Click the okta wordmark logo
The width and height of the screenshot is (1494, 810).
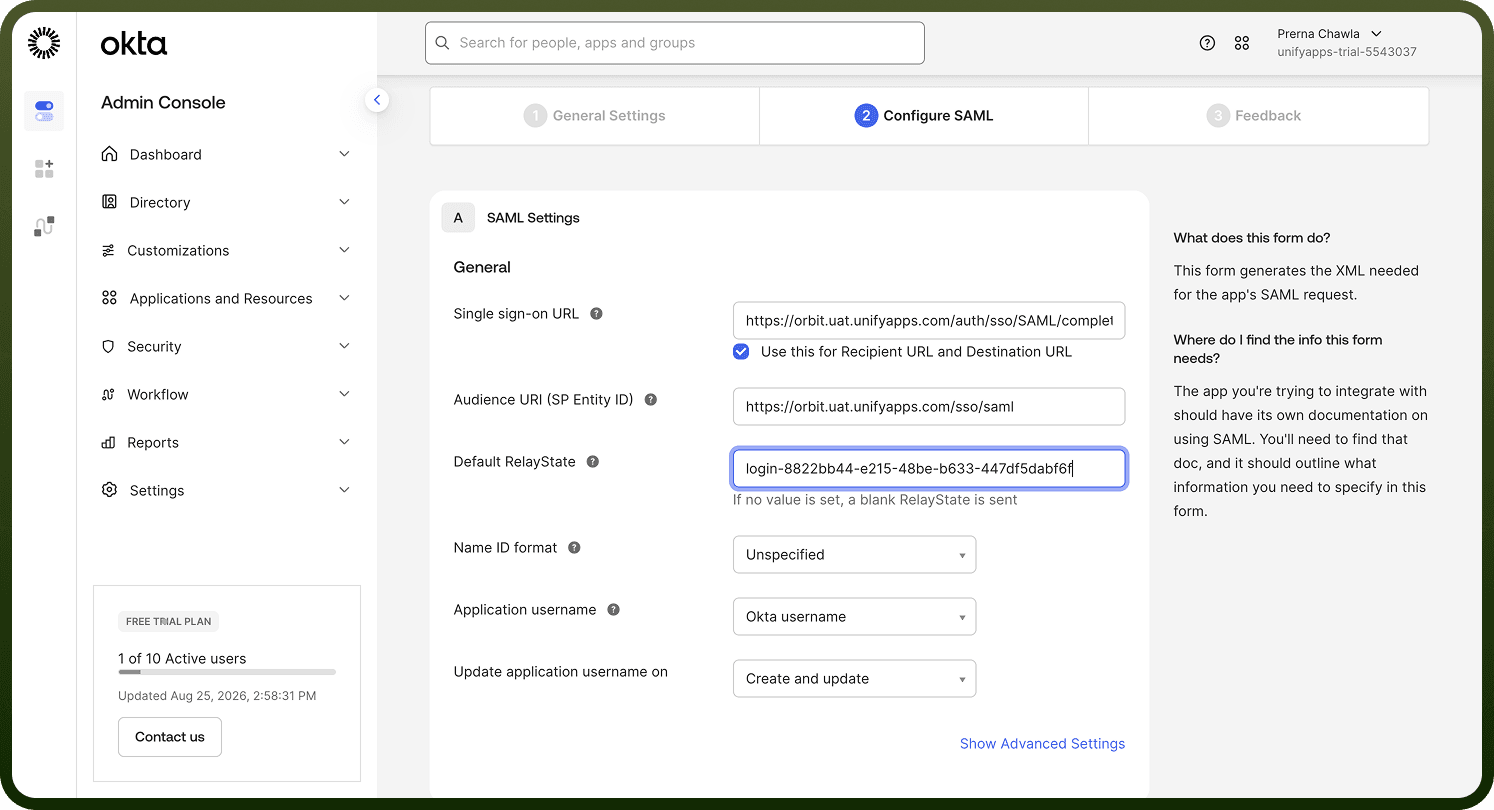click(134, 43)
